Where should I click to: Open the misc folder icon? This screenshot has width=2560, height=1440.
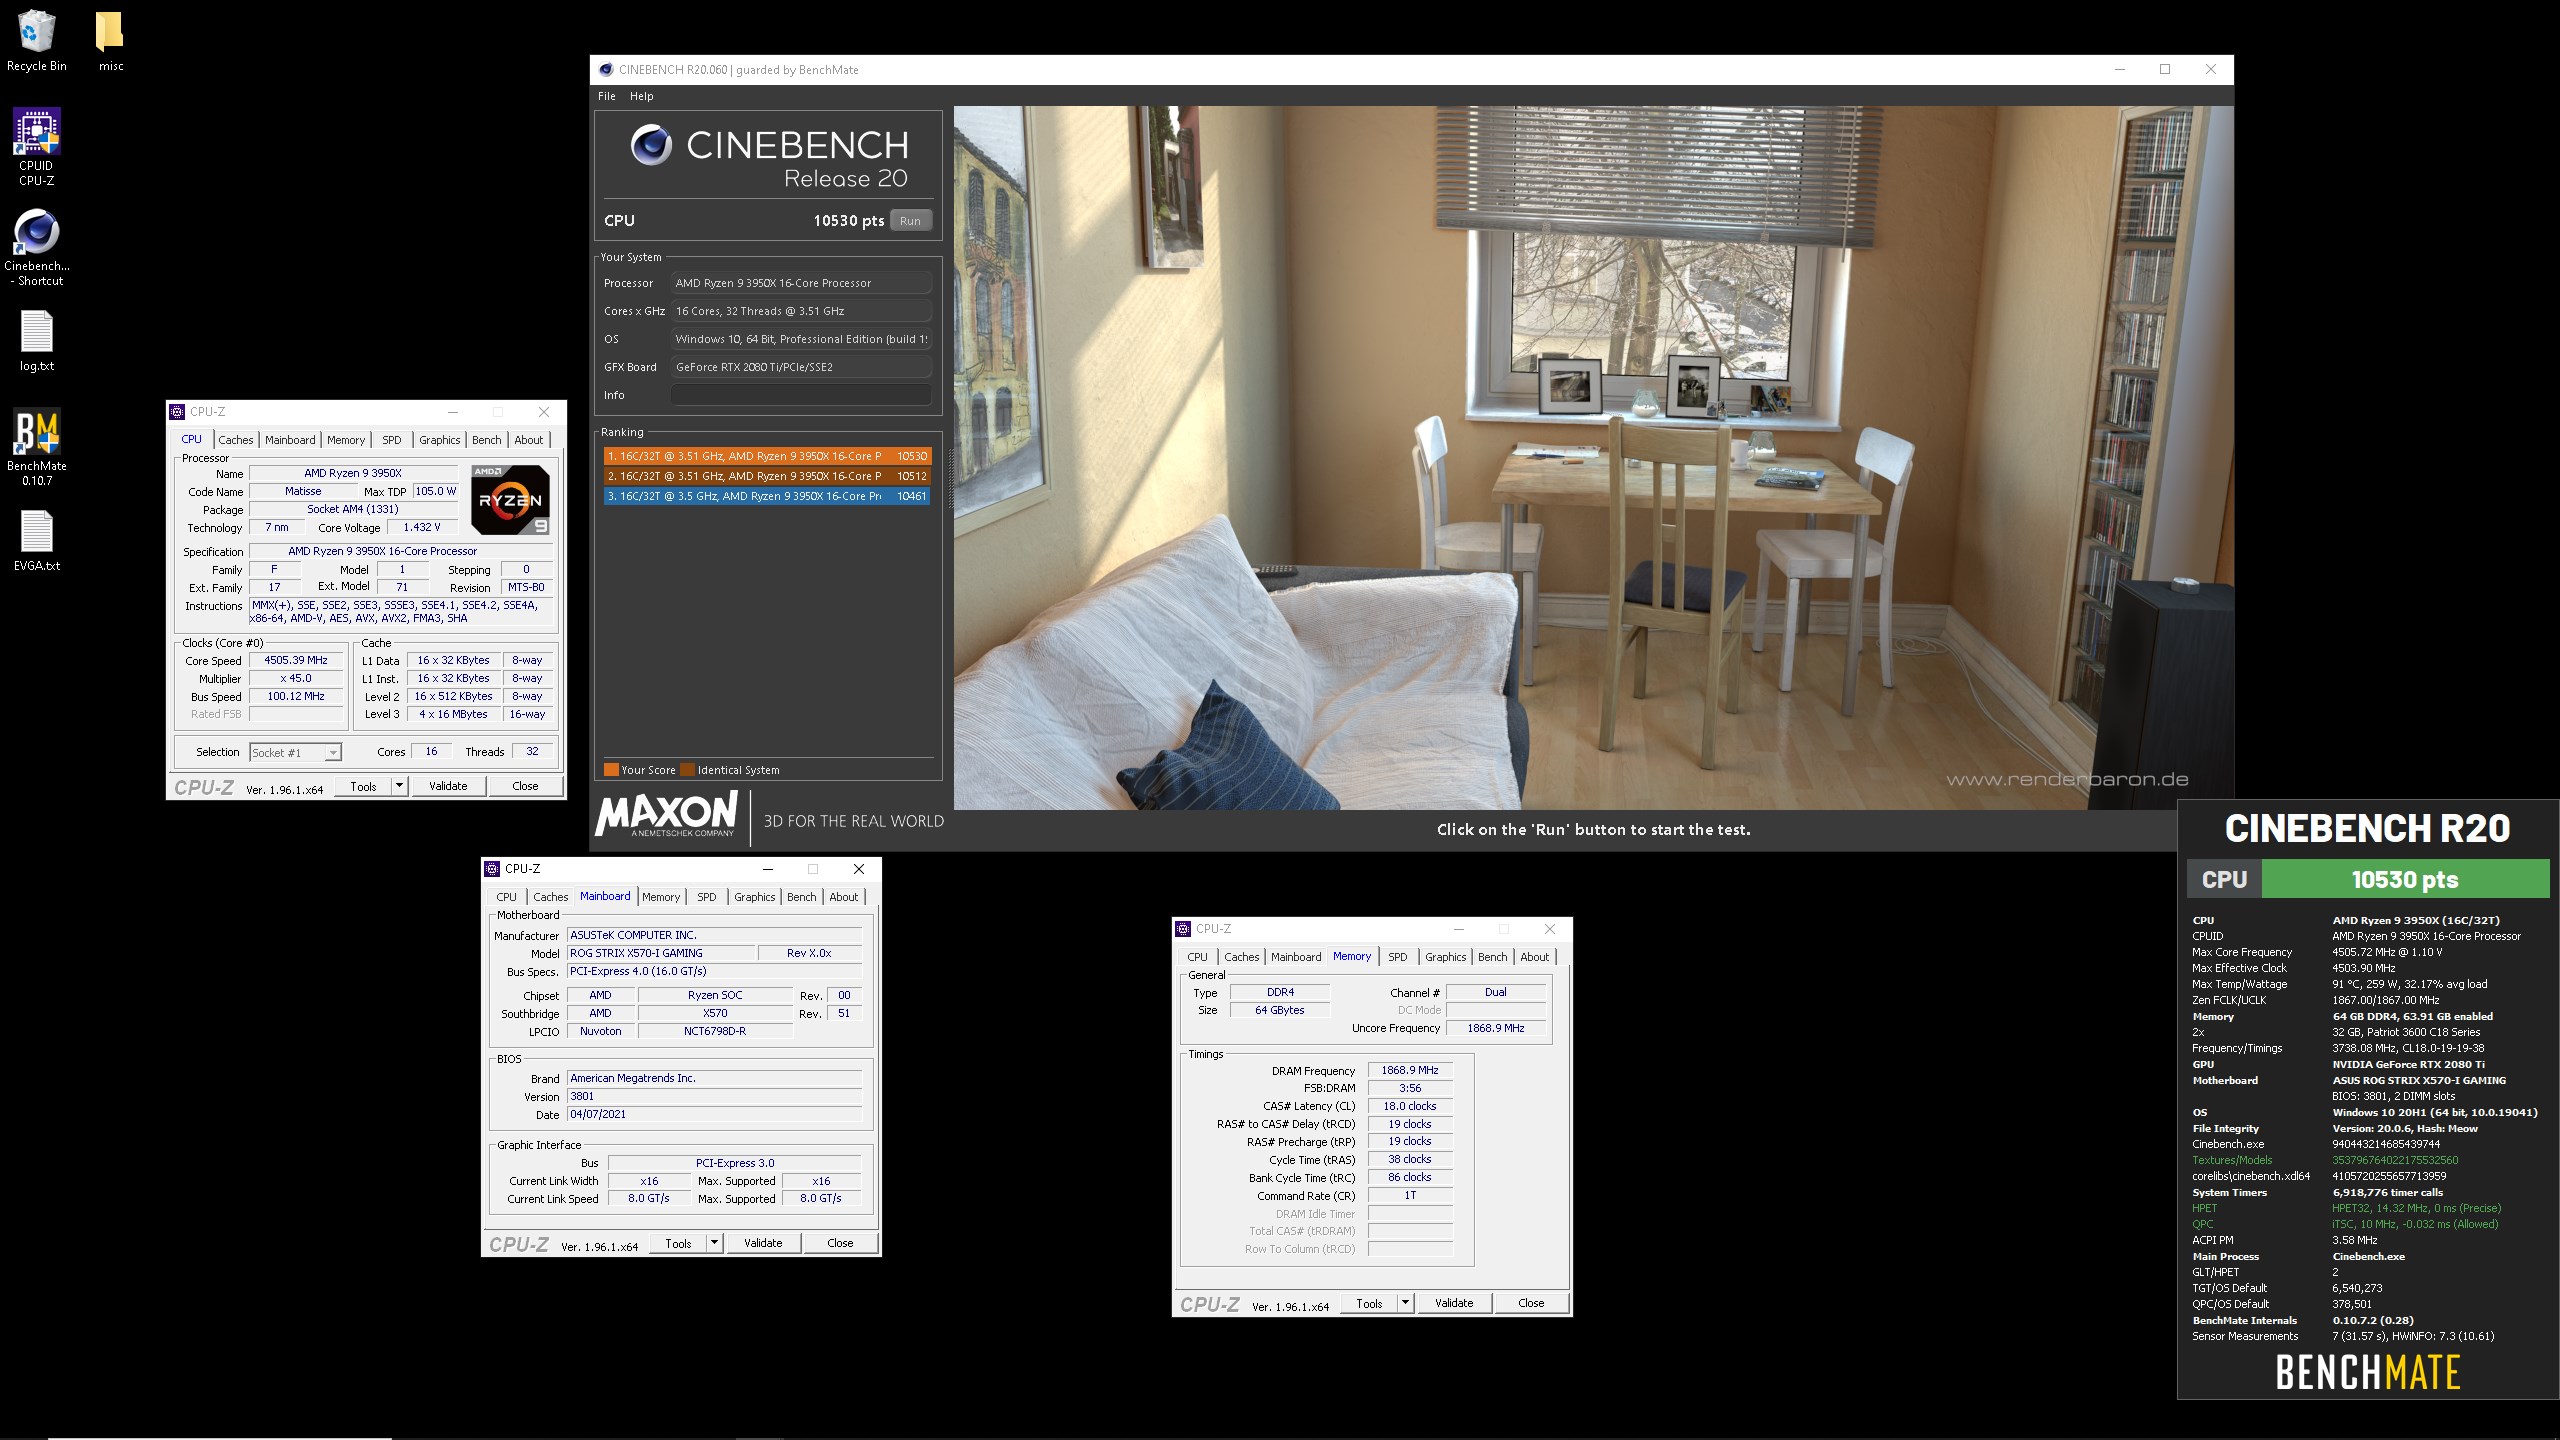pyautogui.click(x=110, y=40)
